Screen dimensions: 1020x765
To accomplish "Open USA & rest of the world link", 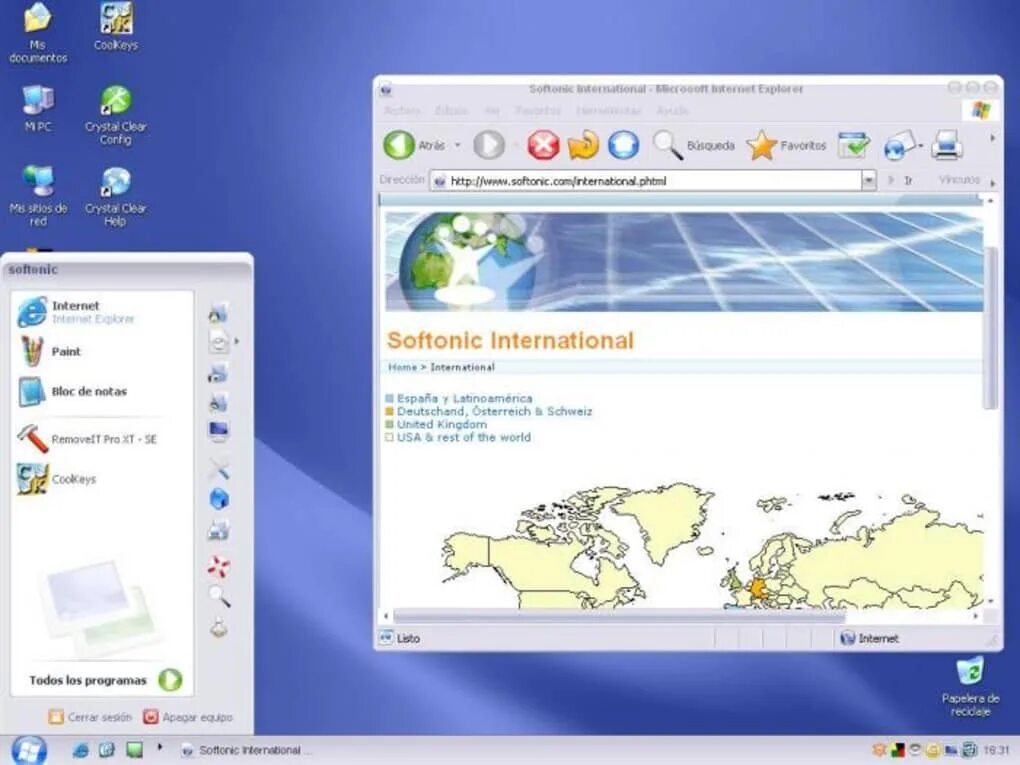I will (x=464, y=437).
